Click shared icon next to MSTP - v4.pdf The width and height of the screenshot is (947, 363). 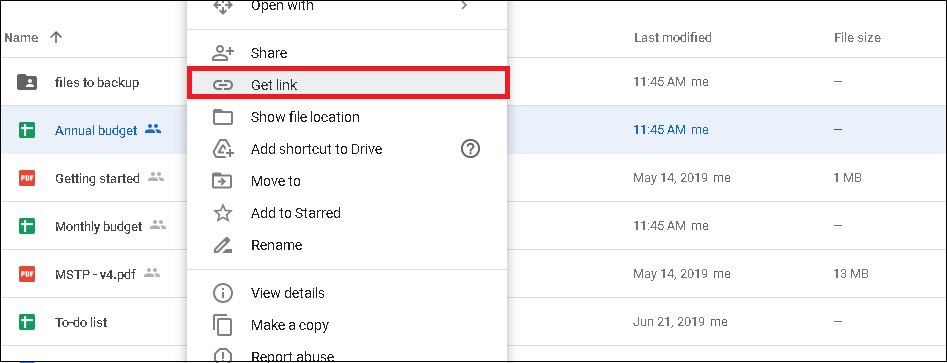(x=152, y=273)
